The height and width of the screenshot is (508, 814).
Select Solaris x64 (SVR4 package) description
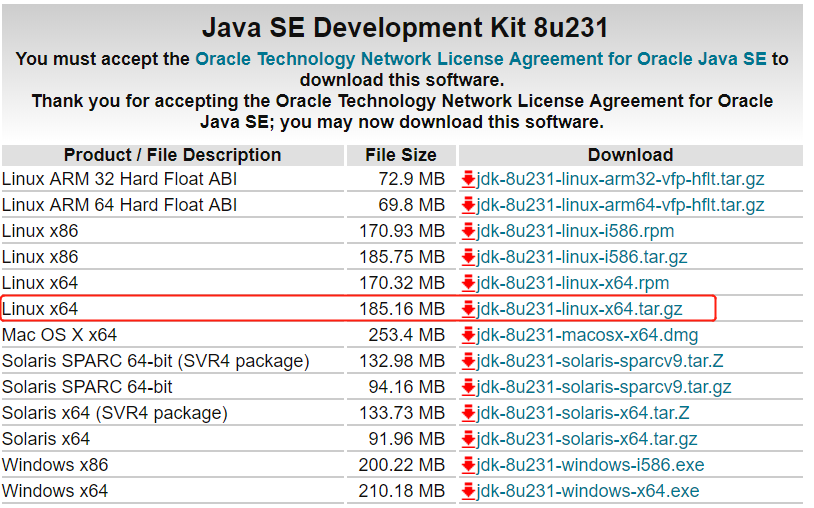click(x=115, y=413)
